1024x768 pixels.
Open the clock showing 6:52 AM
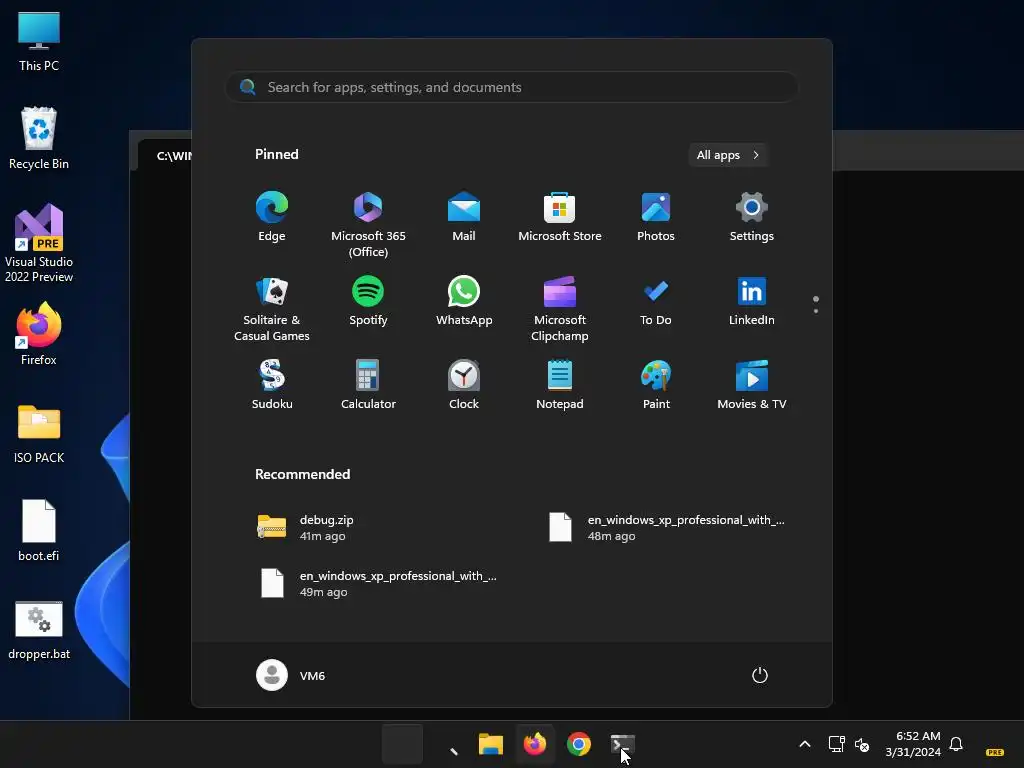913,744
